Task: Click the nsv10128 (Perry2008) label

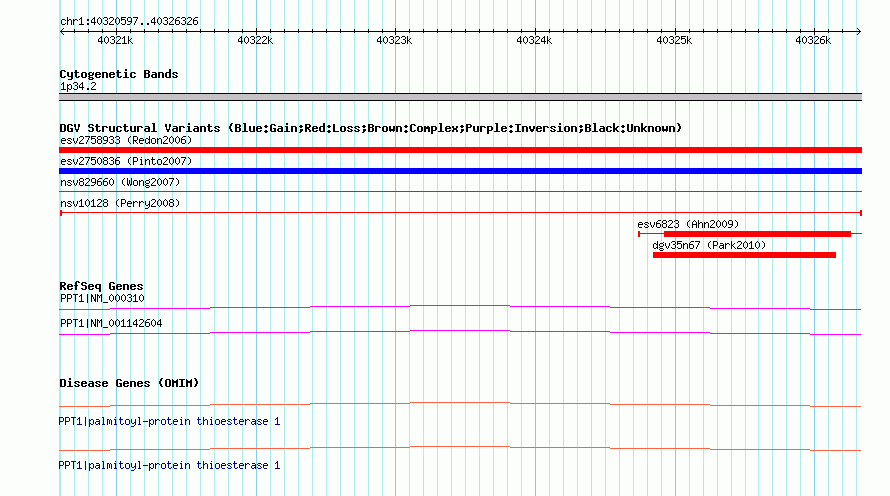Action: [x=120, y=203]
